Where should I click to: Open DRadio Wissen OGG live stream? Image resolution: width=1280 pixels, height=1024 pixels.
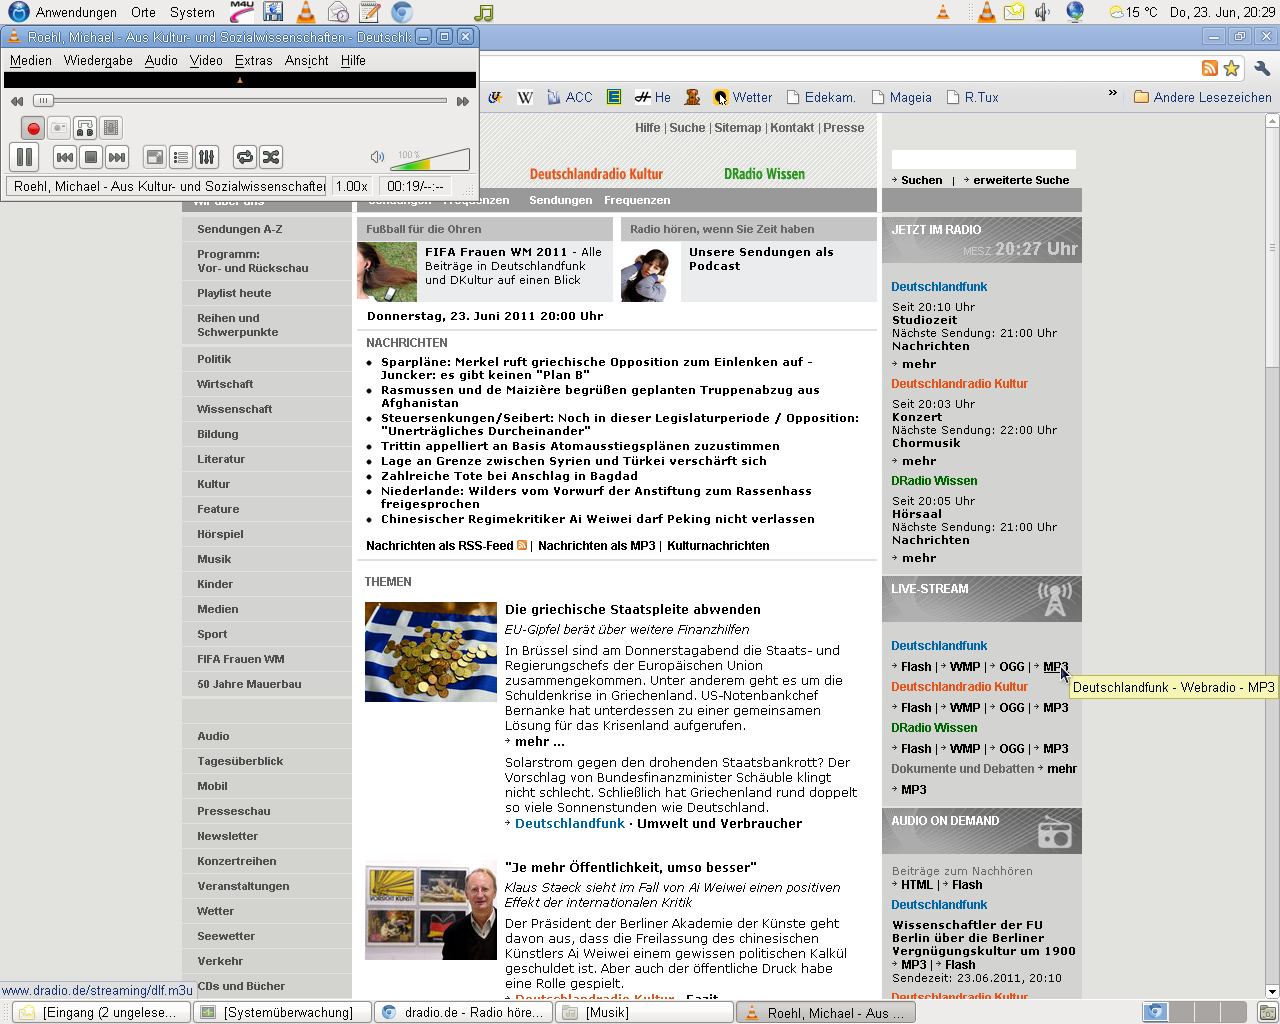click(x=1012, y=749)
